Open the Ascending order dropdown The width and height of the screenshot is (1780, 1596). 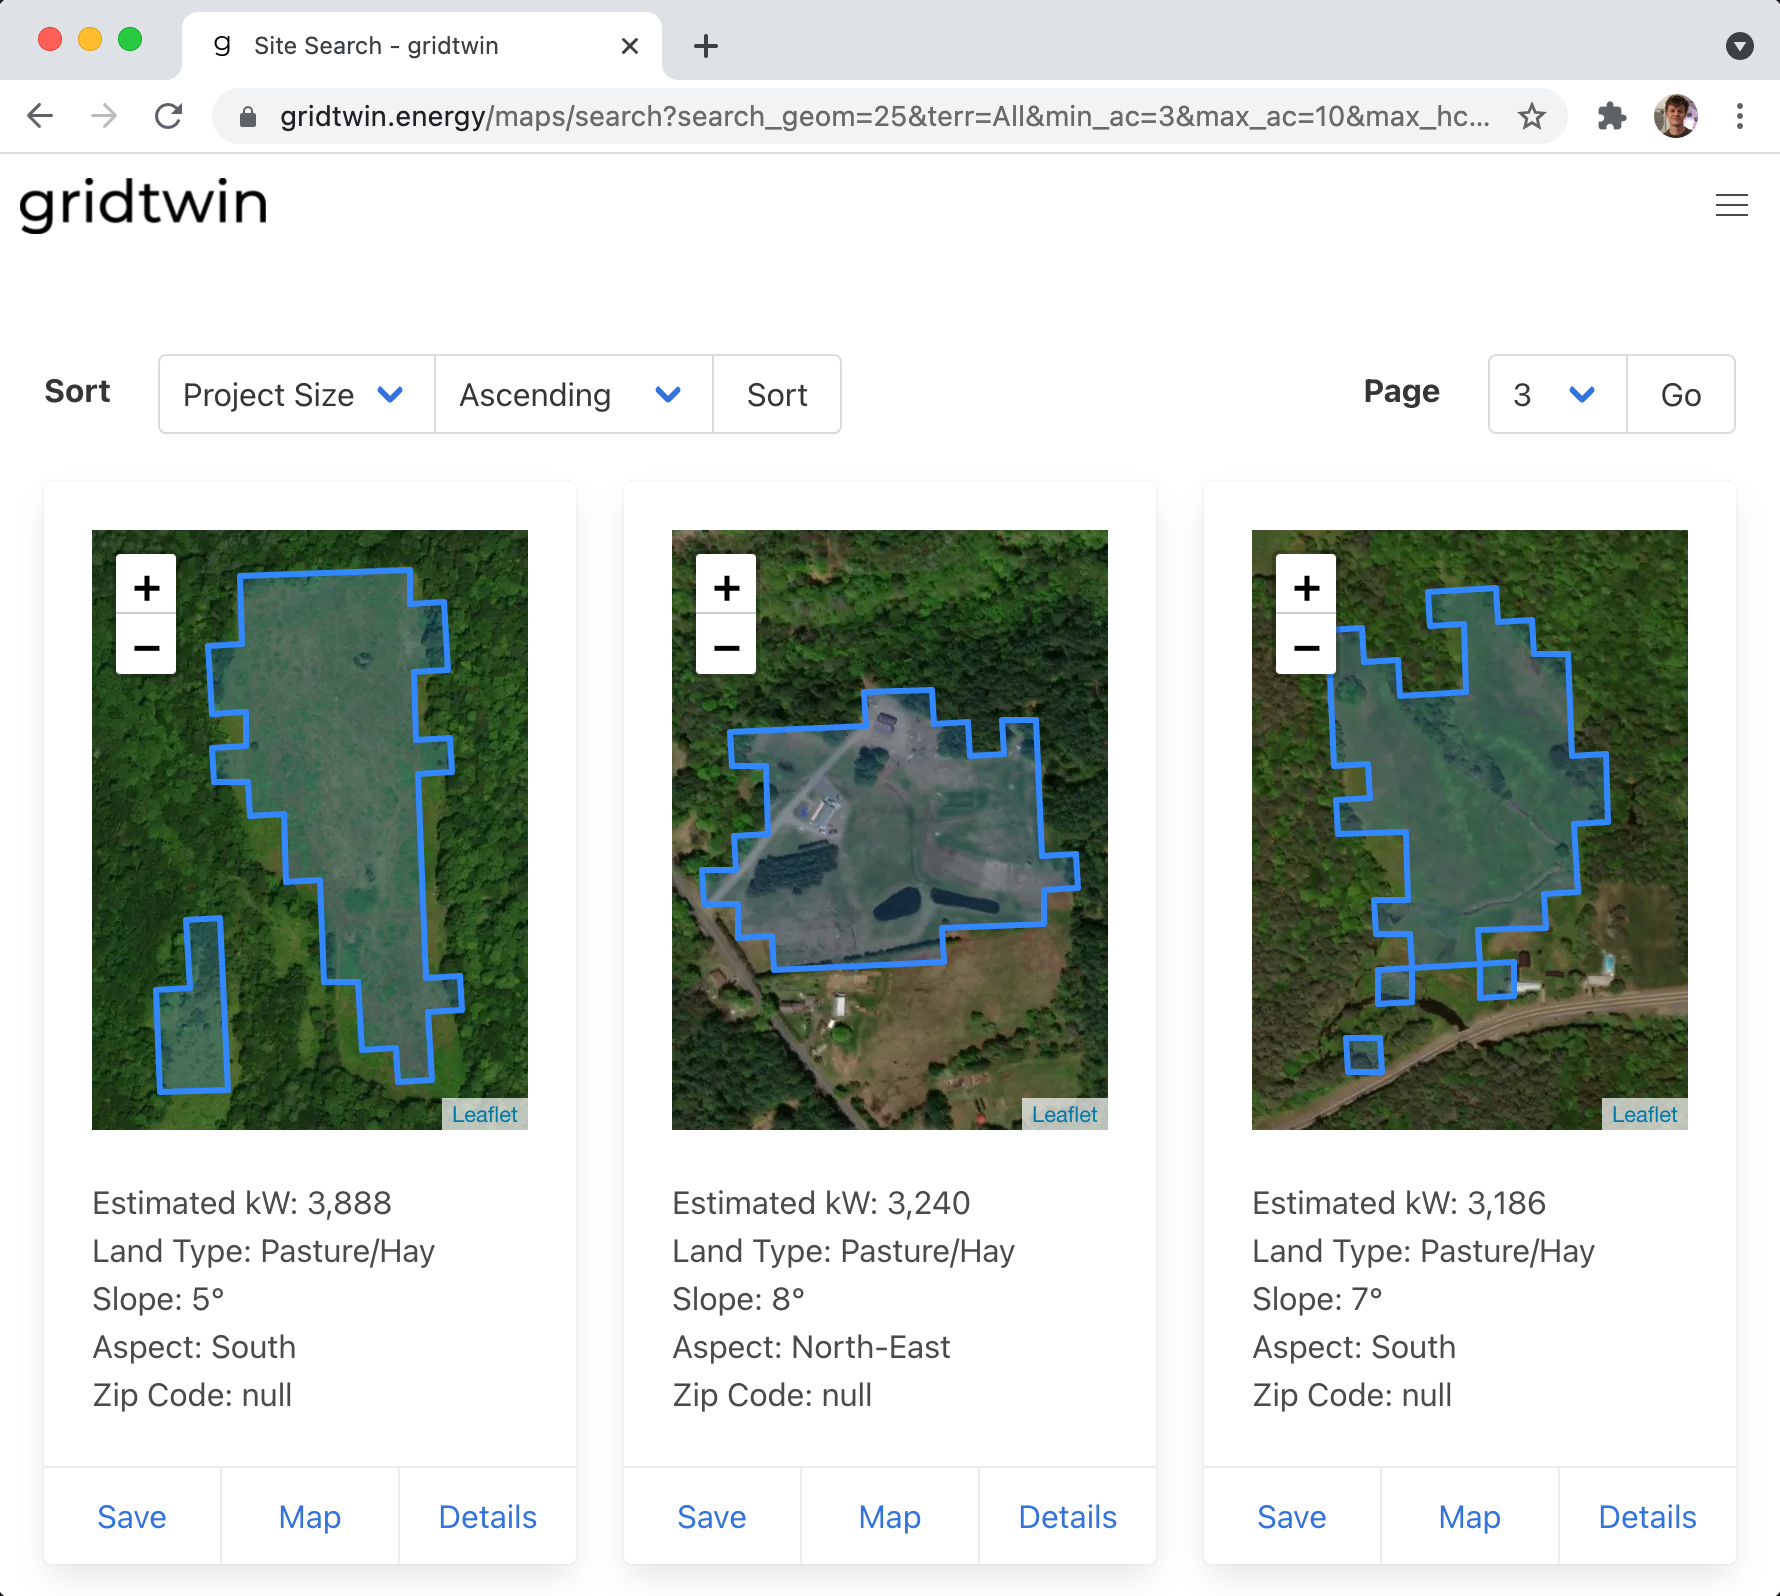click(572, 394)
